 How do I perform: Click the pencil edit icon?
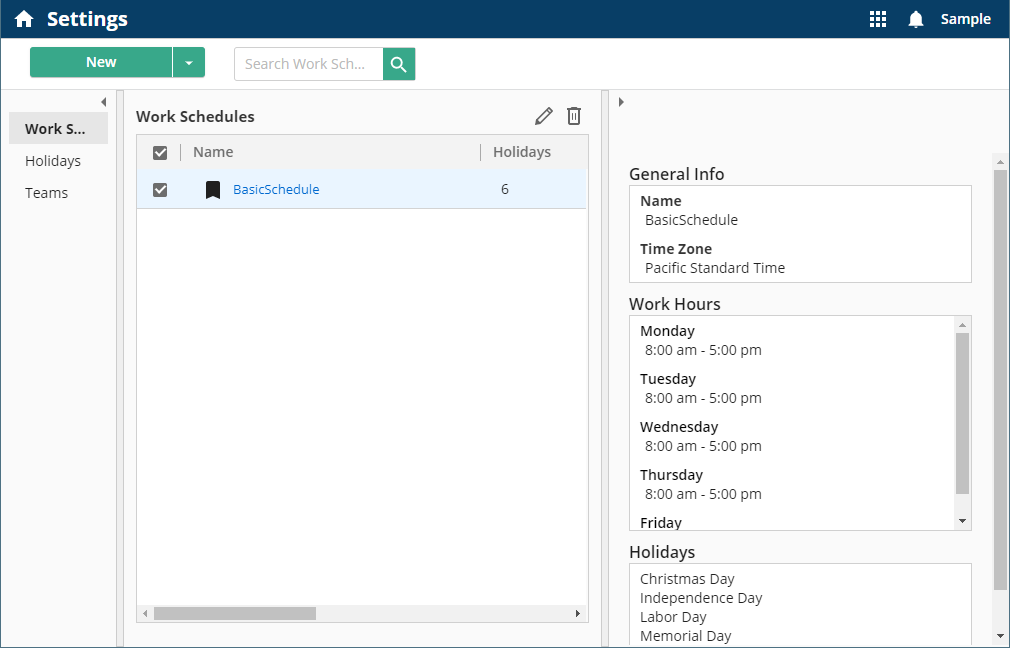pos(543,116)
